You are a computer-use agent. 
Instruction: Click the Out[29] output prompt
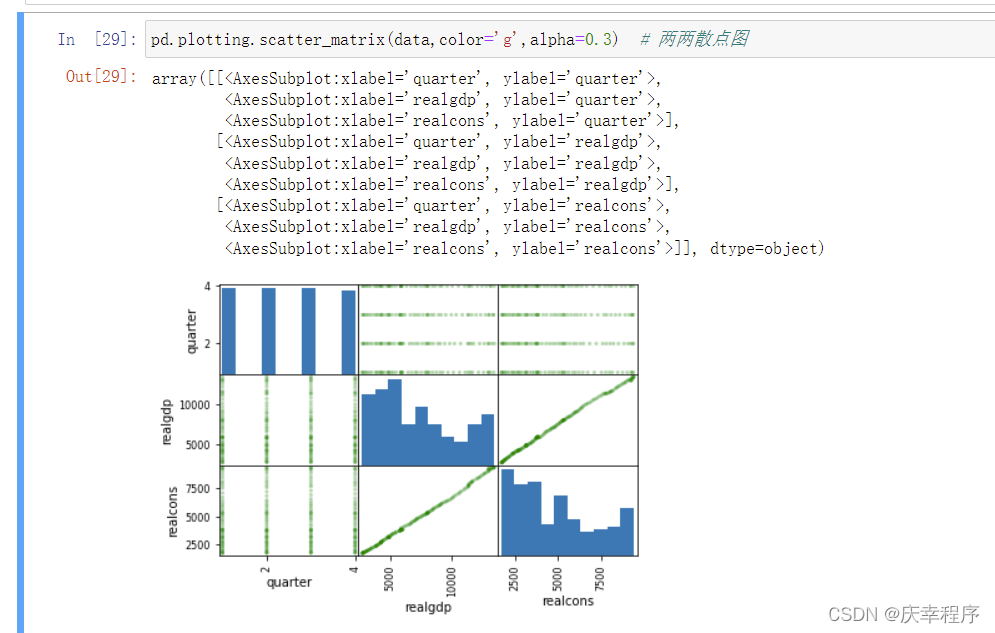coord(101,76)
